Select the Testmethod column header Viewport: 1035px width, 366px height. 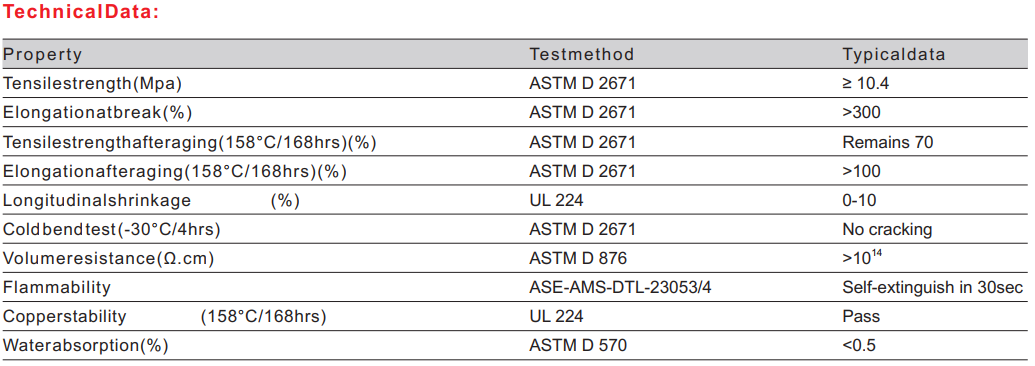[582, 54]
